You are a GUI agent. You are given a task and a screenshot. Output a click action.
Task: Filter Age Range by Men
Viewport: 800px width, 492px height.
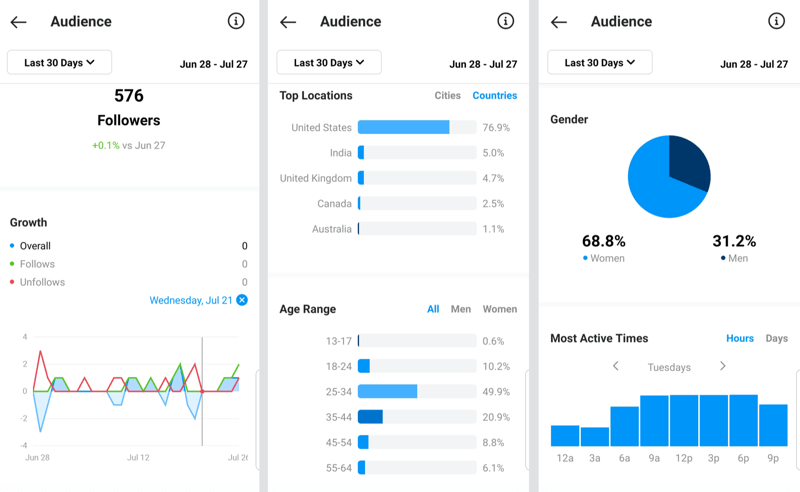[x=460, y=309]
